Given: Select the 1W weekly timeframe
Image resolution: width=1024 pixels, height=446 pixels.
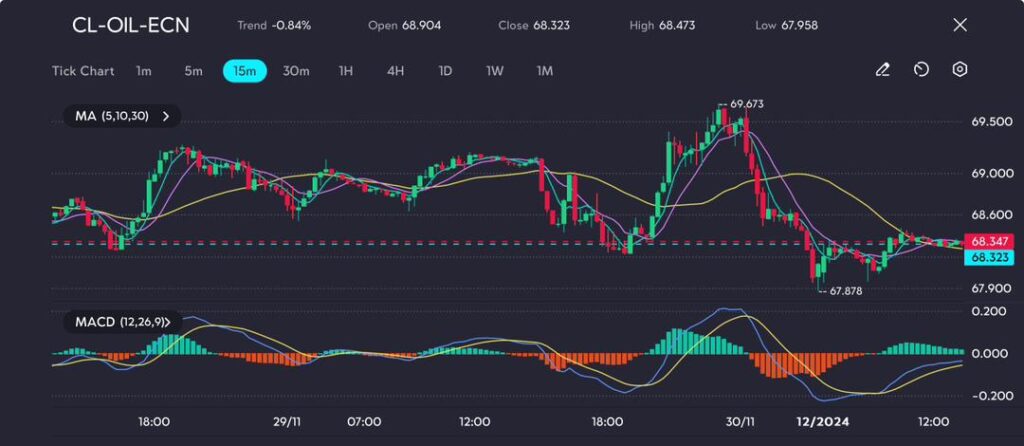Looking at the screenshot, I should point(495,71).
